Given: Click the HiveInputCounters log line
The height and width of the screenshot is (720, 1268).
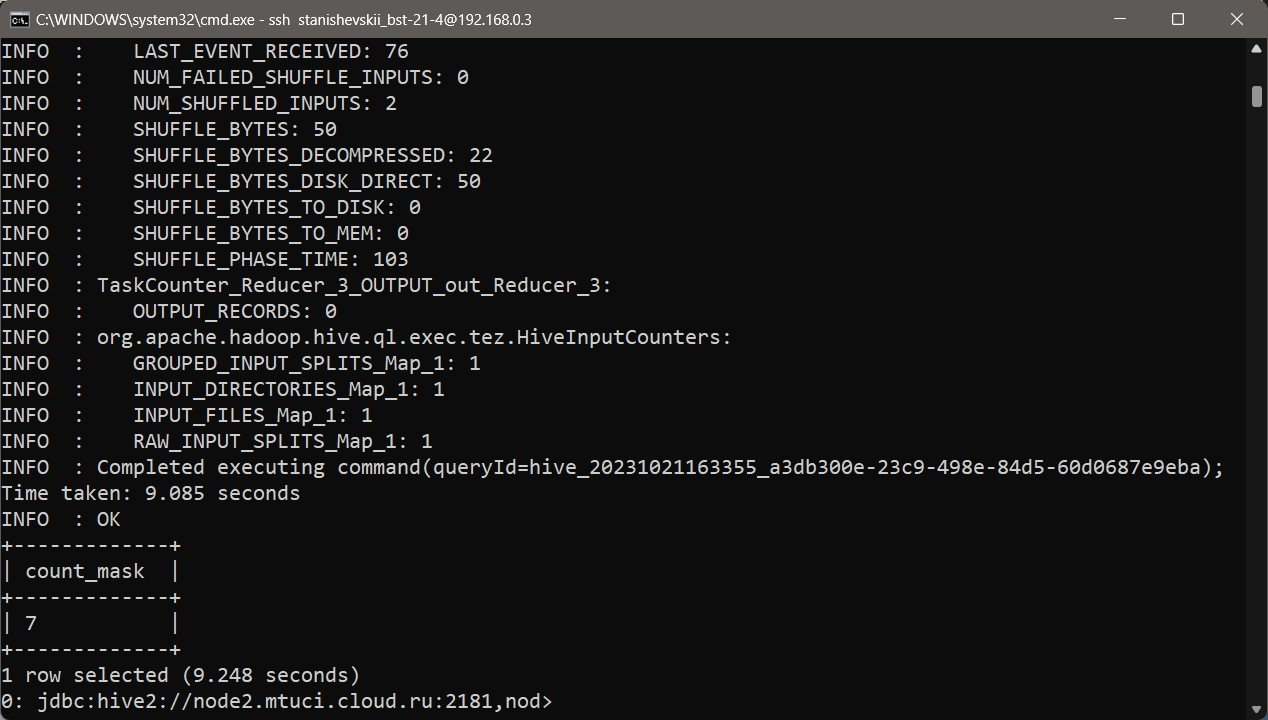Looking at the screenshot, I should [x=366, y=337].
